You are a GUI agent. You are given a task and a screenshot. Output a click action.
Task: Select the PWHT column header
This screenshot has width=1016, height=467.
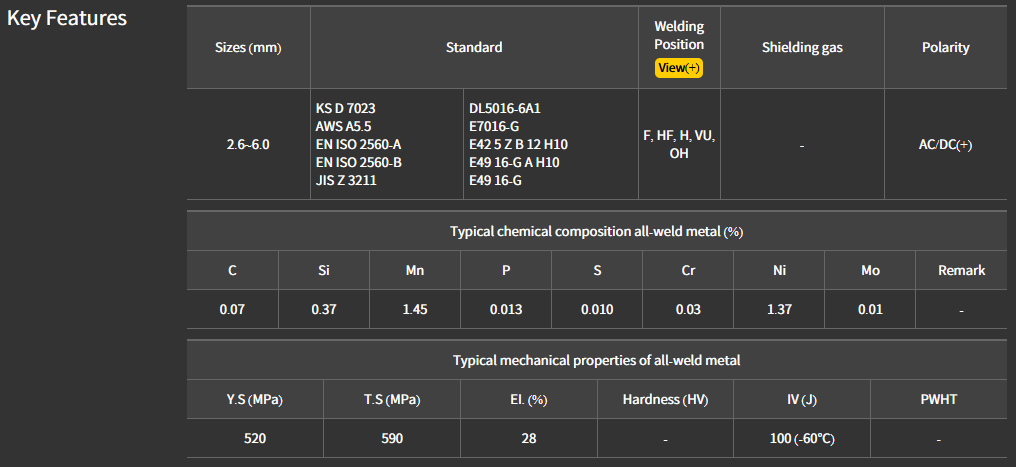(x=938, y=399)
